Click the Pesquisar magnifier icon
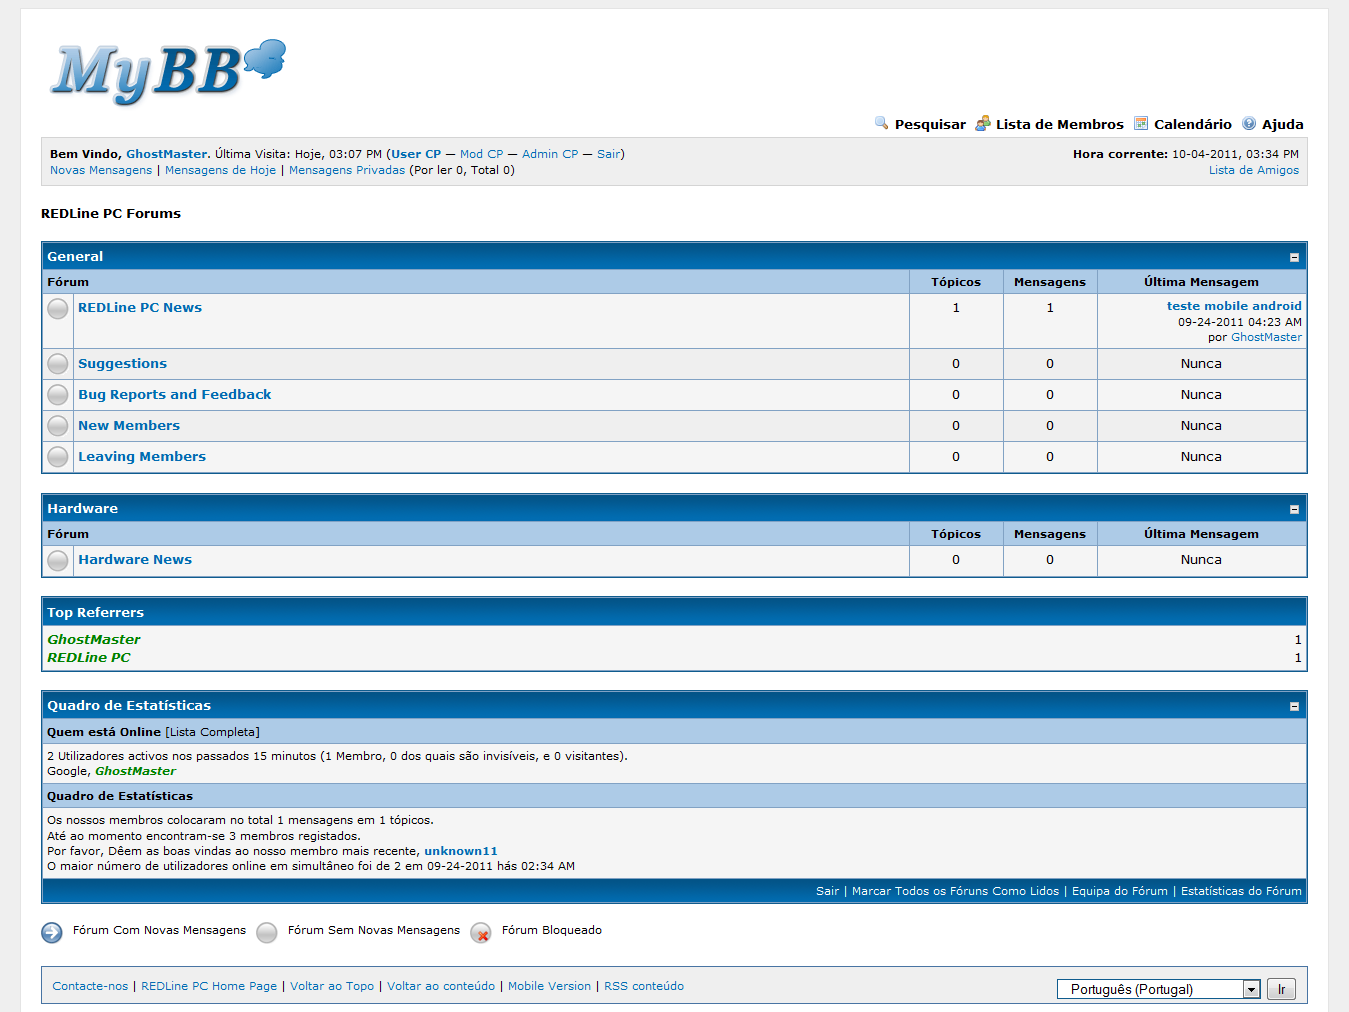This screenshot has height=1012, width=1349. 882,123
